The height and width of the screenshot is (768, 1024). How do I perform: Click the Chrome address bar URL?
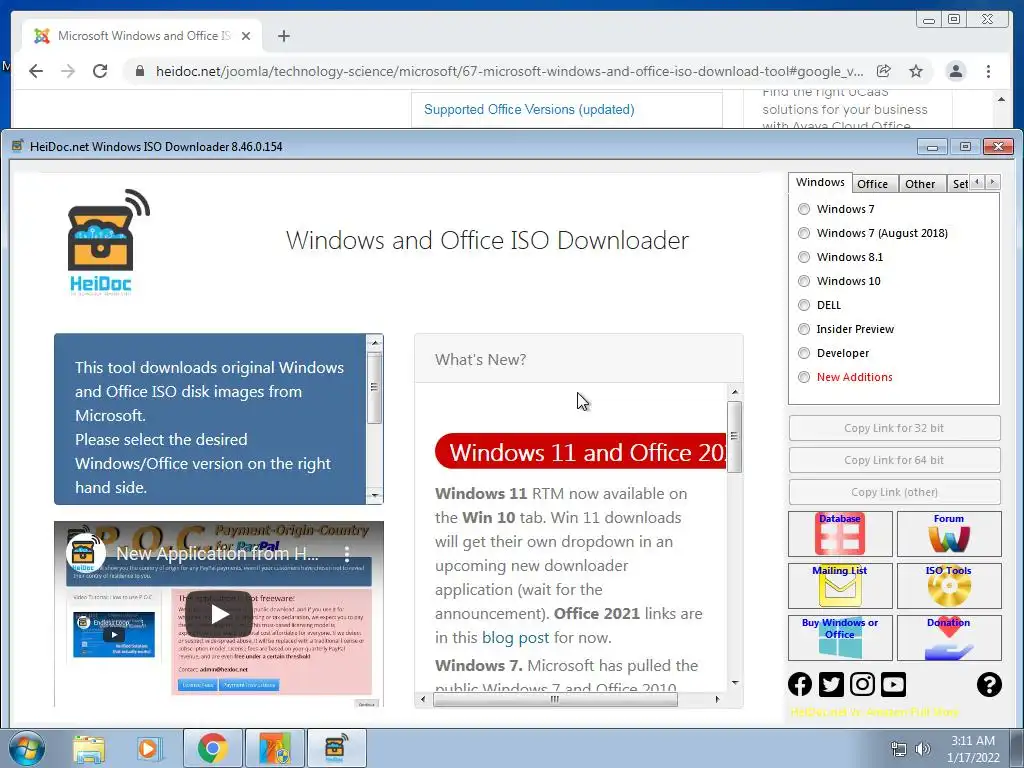click(509, 71)
